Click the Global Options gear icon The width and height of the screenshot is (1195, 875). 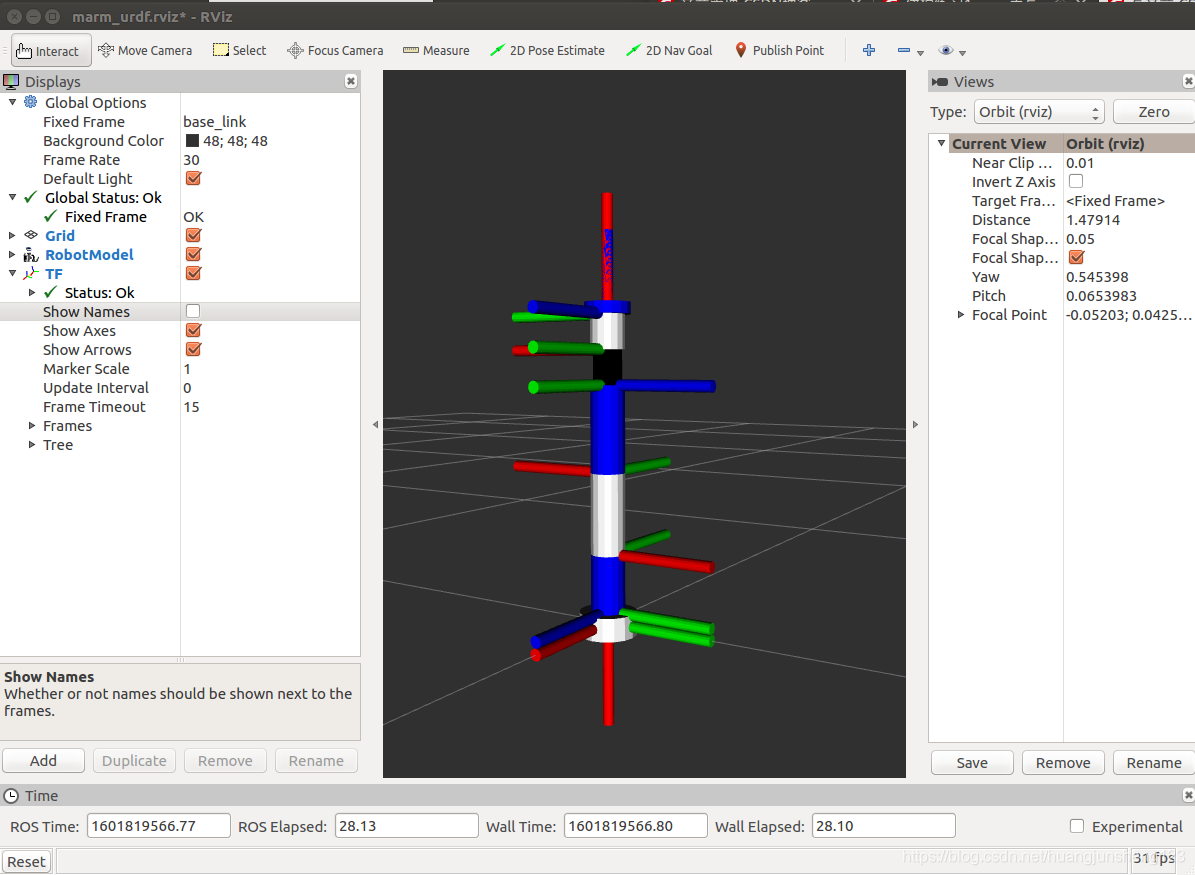pos(31,102)
